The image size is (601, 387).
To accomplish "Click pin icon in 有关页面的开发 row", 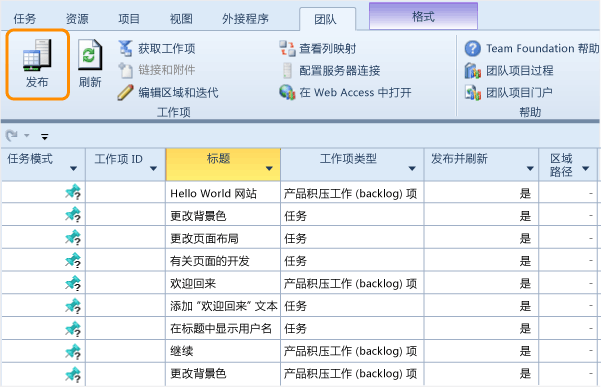I will click(73, 260).
